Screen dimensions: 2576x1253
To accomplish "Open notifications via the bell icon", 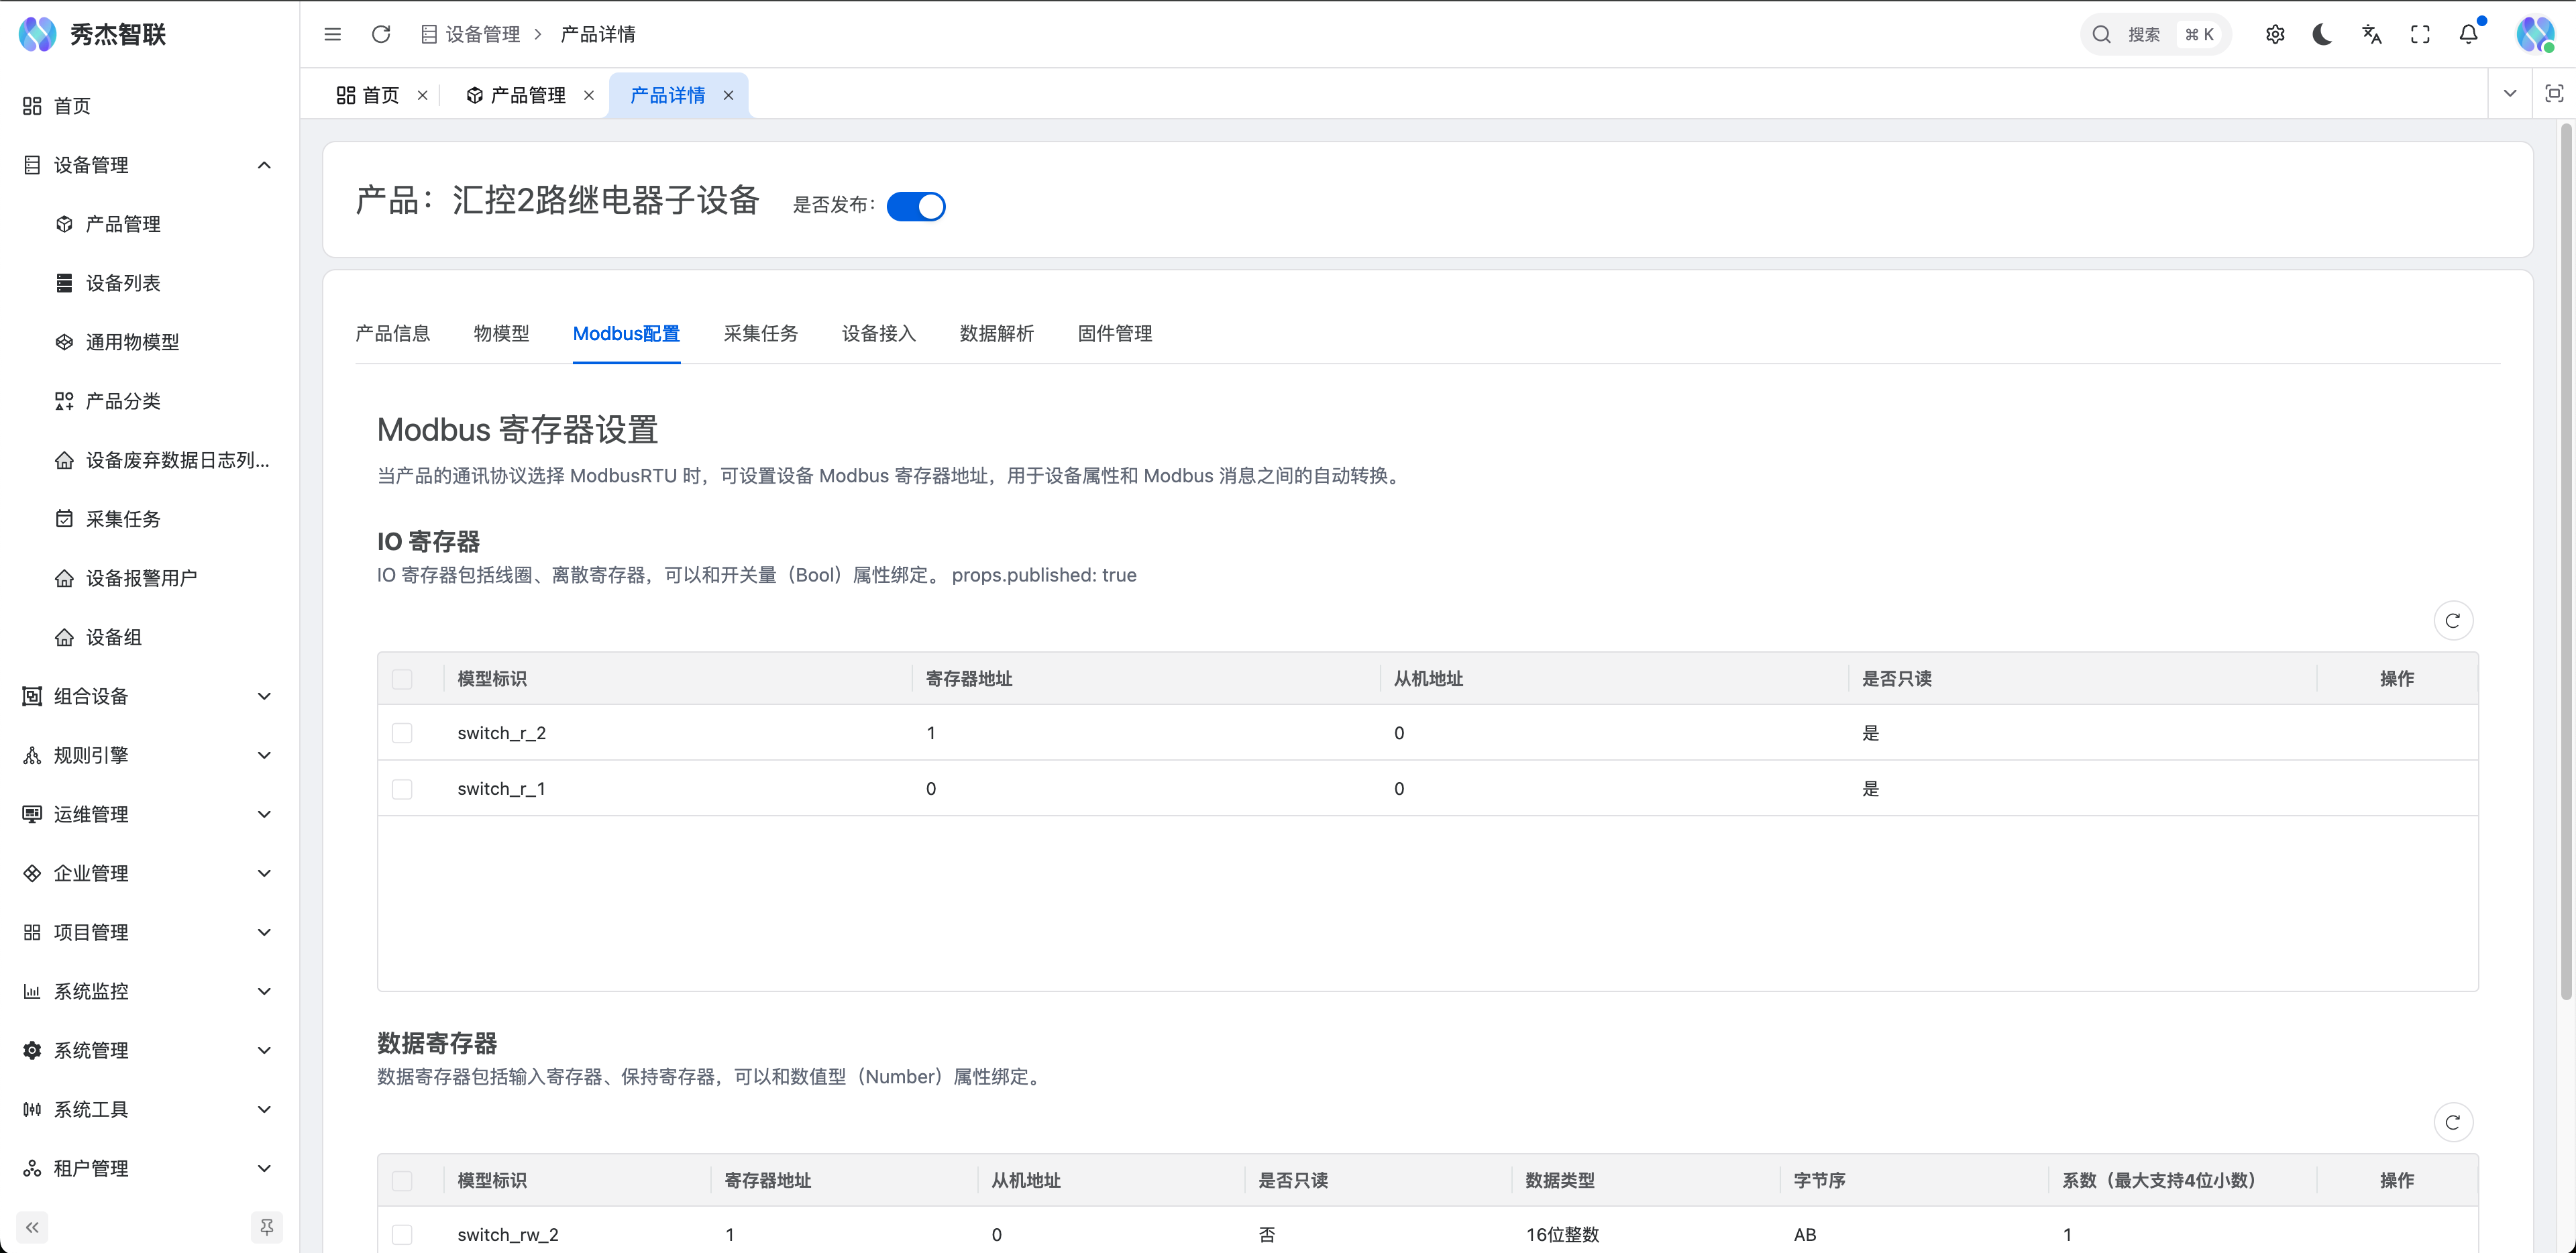I will point(2467,33).
